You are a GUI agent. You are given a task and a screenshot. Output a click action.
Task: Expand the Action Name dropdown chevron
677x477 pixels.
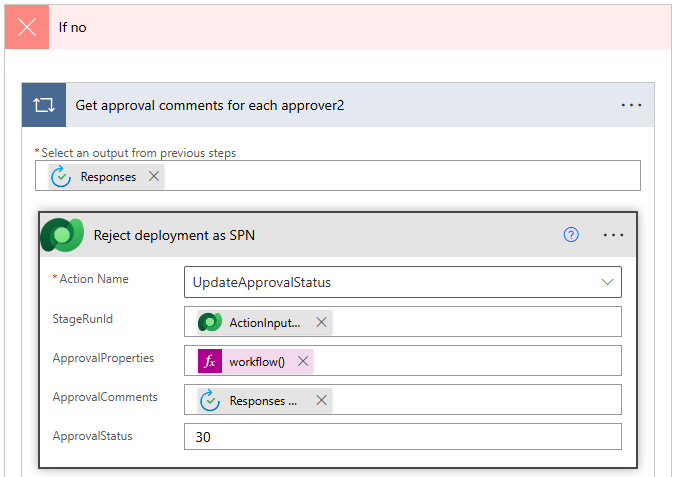(x=607, y=282)
